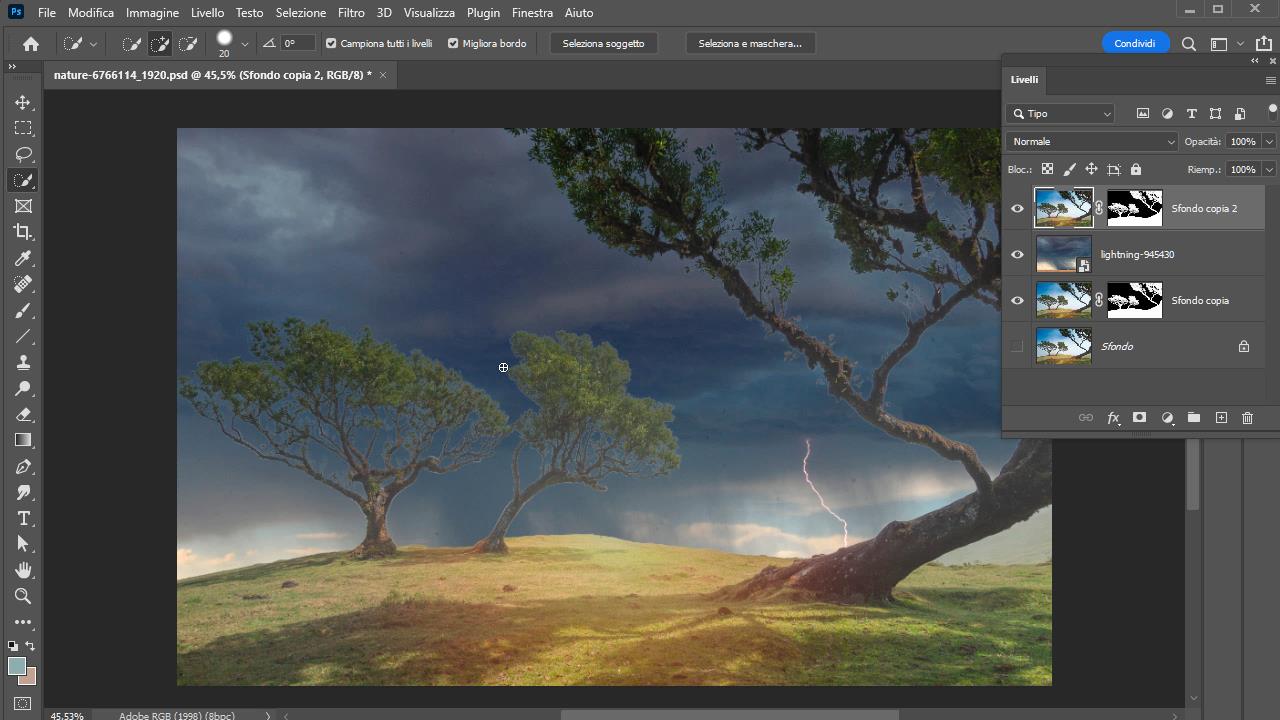Screen dimensions: 1280x720
Task: Open the search magnifier in top bar
Action: point(1189,44)
